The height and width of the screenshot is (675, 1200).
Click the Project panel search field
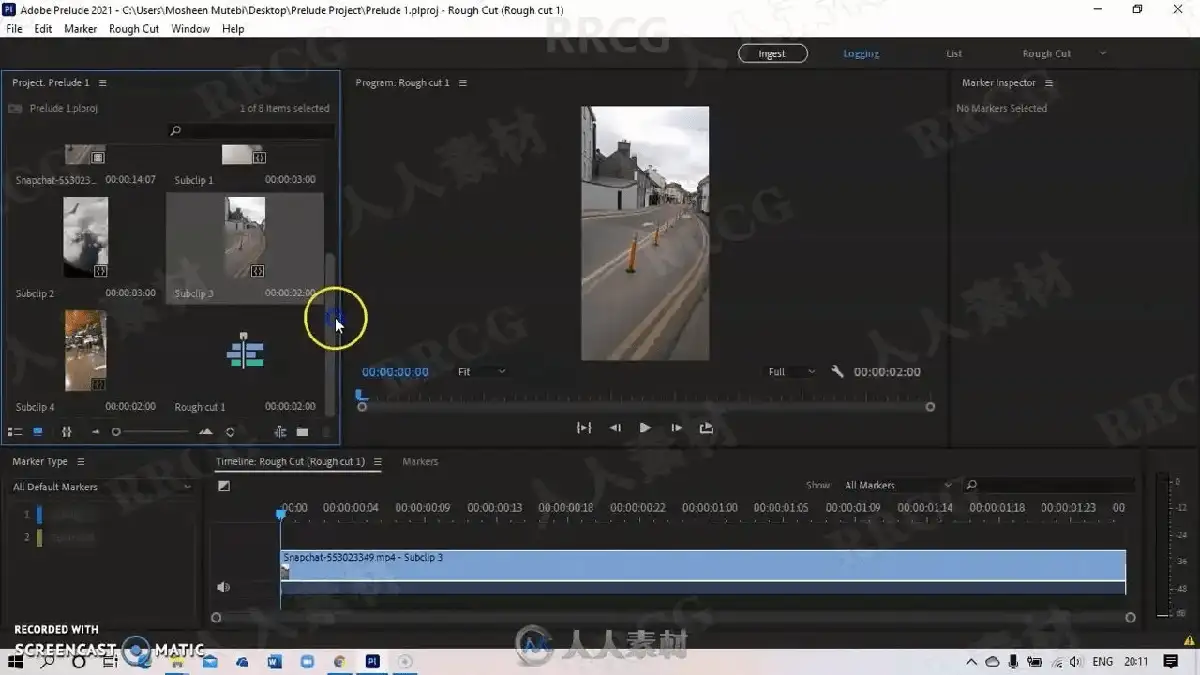[x=250, y=131]
